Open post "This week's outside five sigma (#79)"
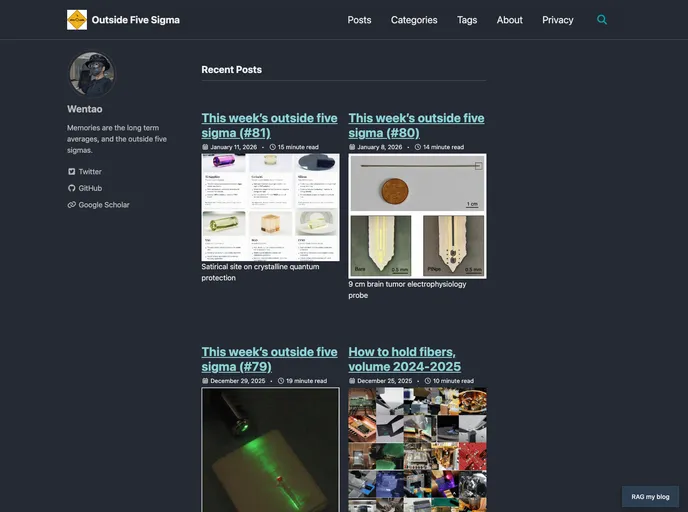Screen dimensions: 688x512 pos(269,359)
